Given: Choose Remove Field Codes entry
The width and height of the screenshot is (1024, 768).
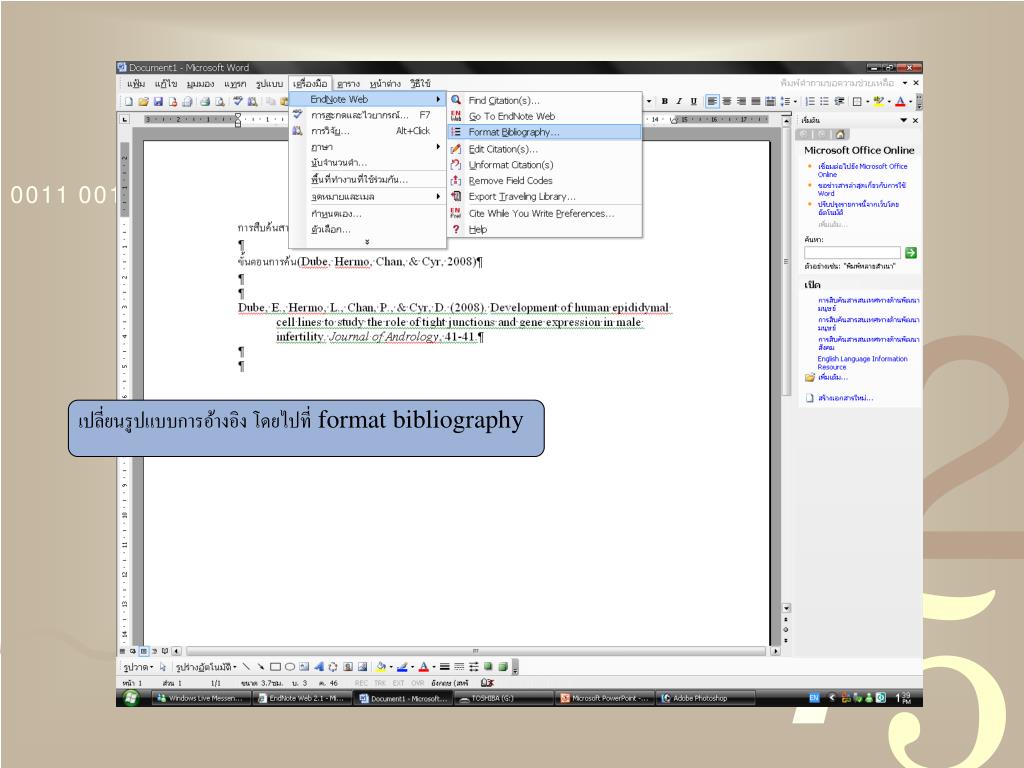Looking at the screenshot, I should pos(545,180).
